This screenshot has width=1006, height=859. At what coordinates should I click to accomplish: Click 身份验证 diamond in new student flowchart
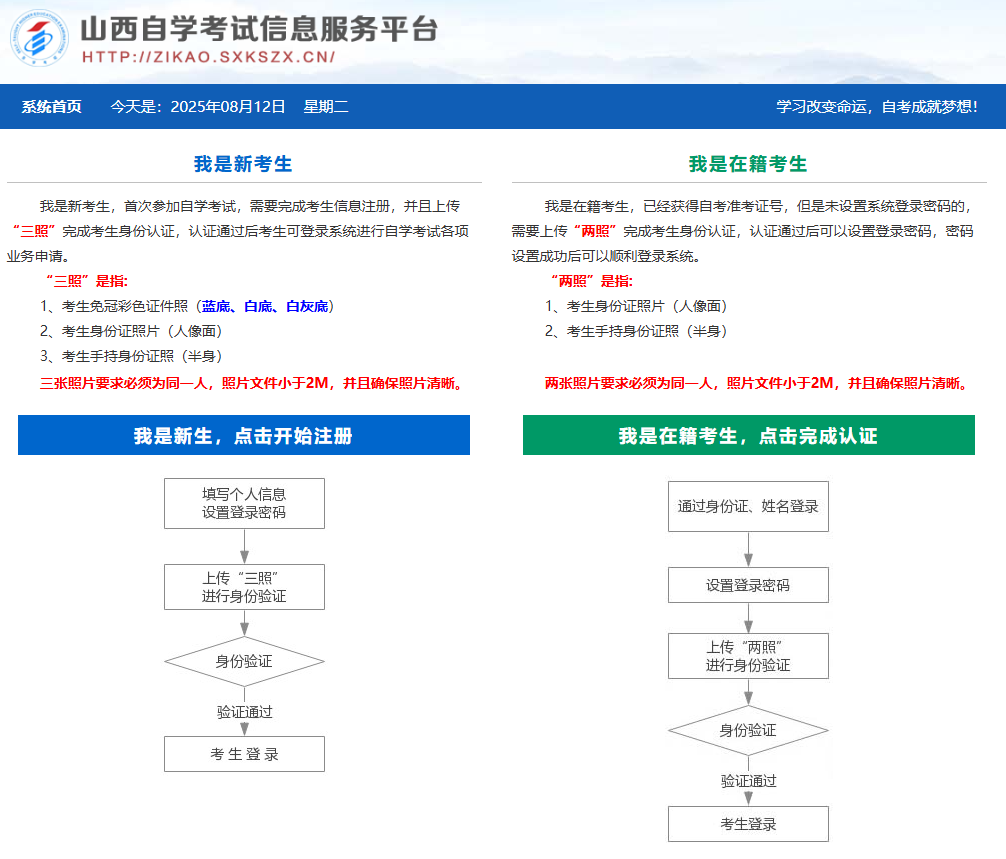coord(244,661)
